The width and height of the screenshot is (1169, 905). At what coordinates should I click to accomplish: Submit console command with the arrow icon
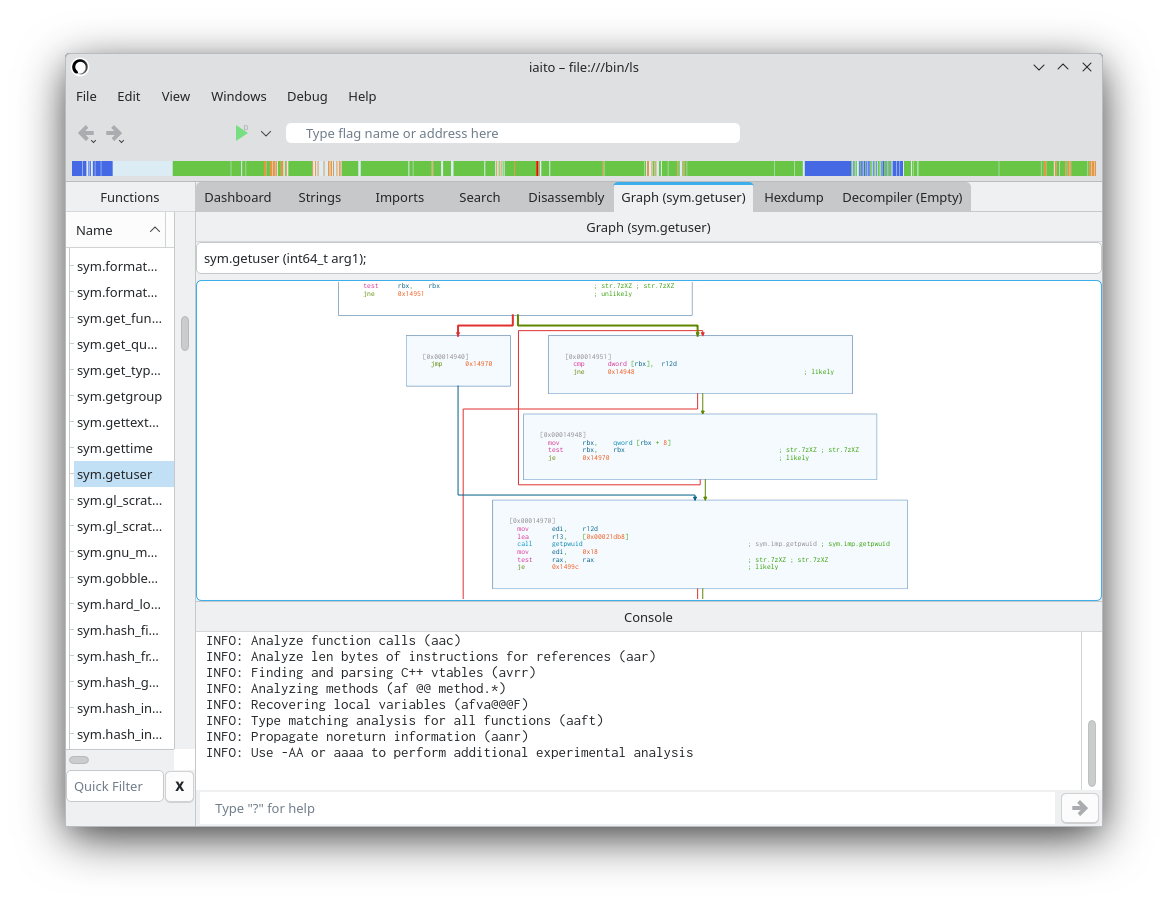coord(1079,808)
